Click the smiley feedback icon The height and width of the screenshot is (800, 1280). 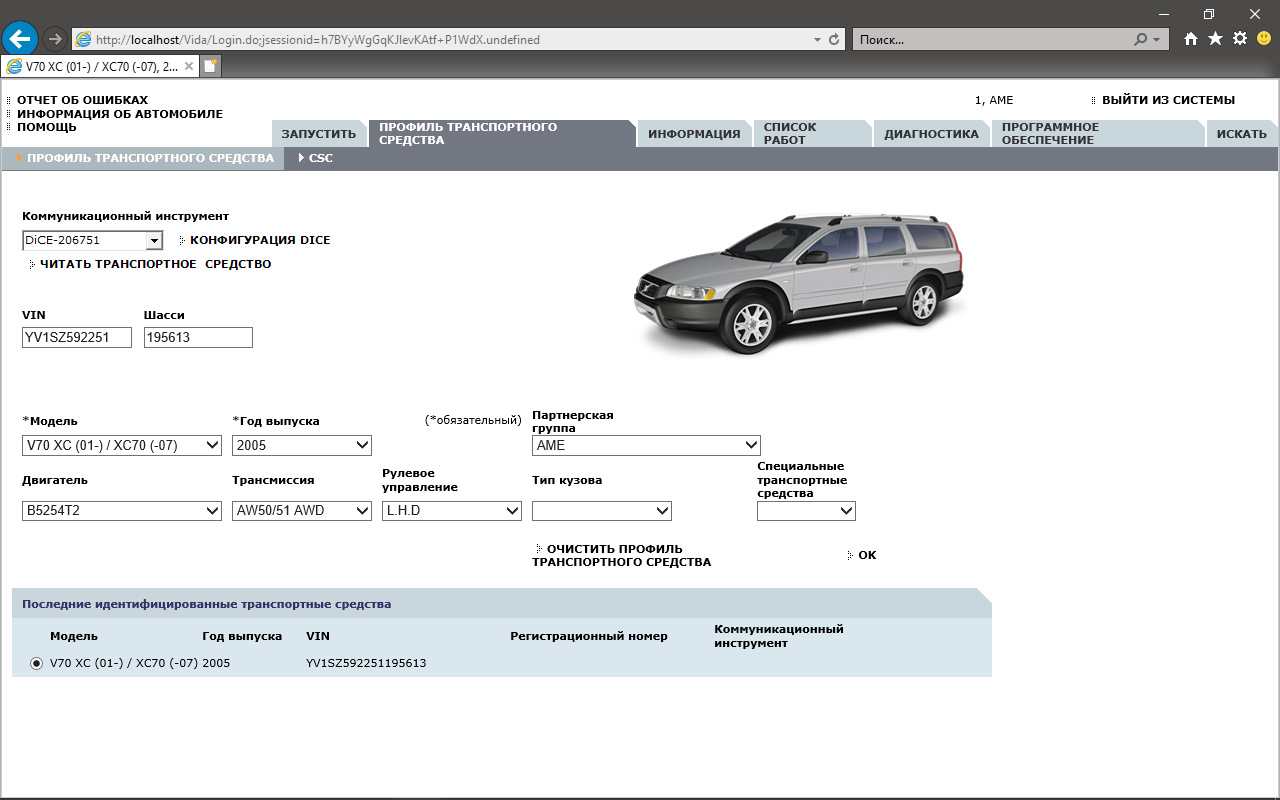pyautogui.click(x=1264, y=39)
